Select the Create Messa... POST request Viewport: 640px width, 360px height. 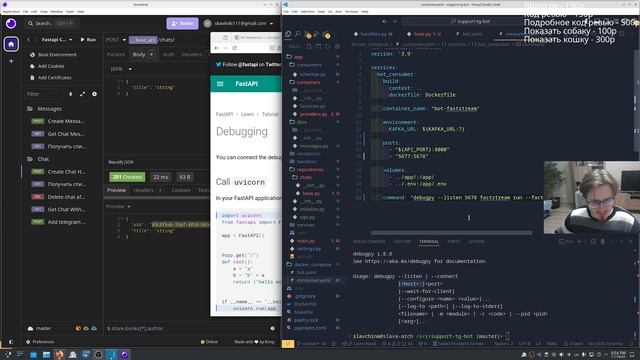click(x=58, y=121)
